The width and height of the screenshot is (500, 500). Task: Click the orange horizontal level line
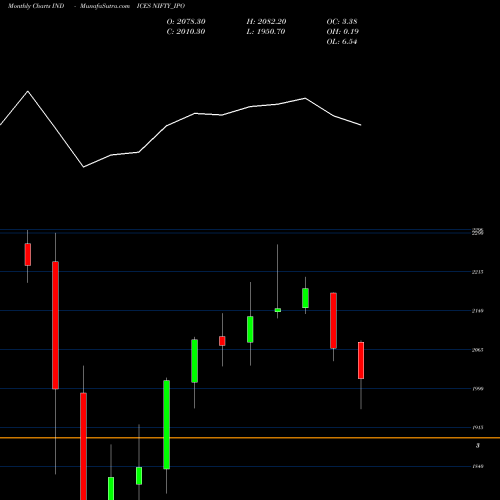[x=250, y=438]
